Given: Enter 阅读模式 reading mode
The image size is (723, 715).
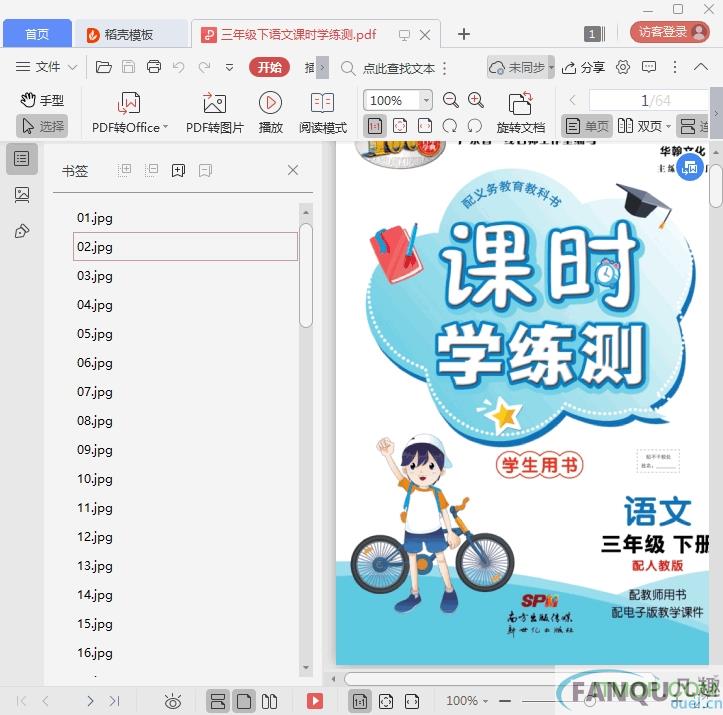Looking at the screenshot, I should 322,113.
